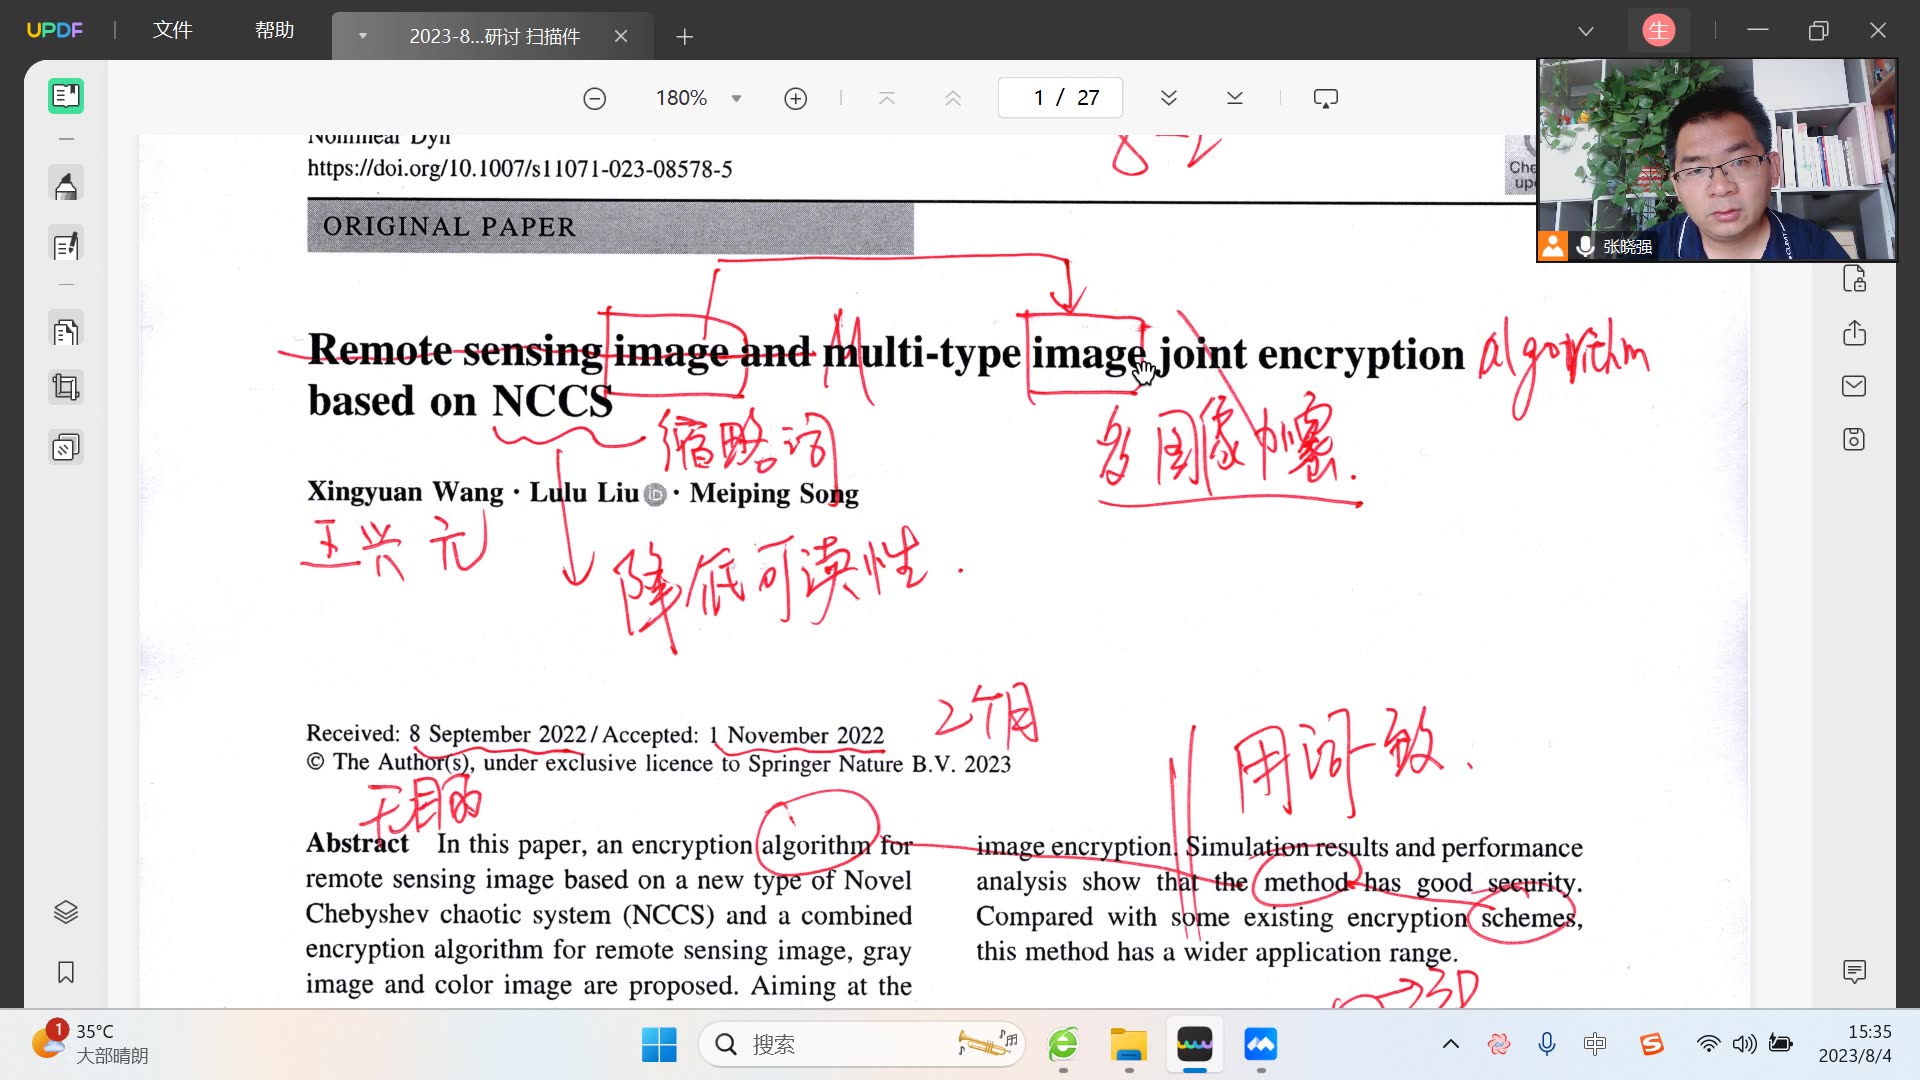Open the Bookmarks panel

point(66,972)
